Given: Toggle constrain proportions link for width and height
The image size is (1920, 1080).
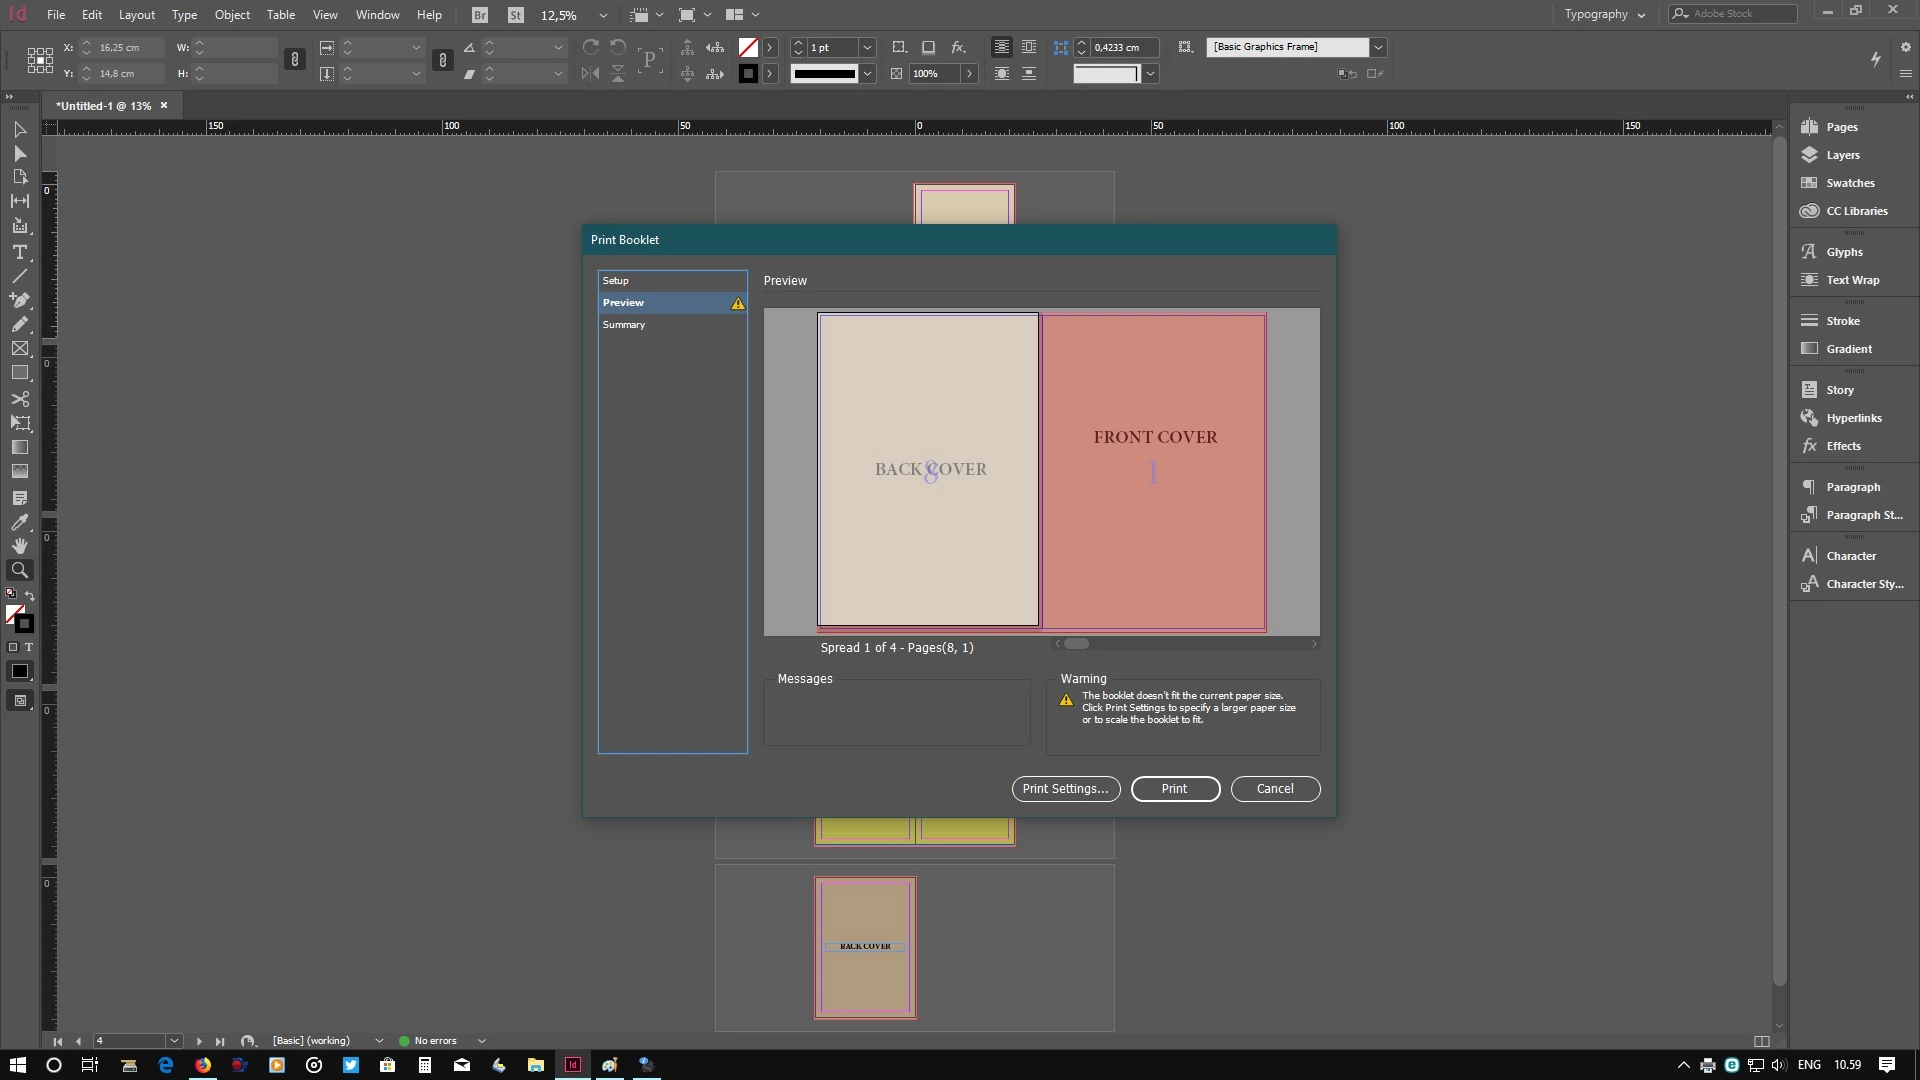Looking at the screenshot, I should coord(294,60).
